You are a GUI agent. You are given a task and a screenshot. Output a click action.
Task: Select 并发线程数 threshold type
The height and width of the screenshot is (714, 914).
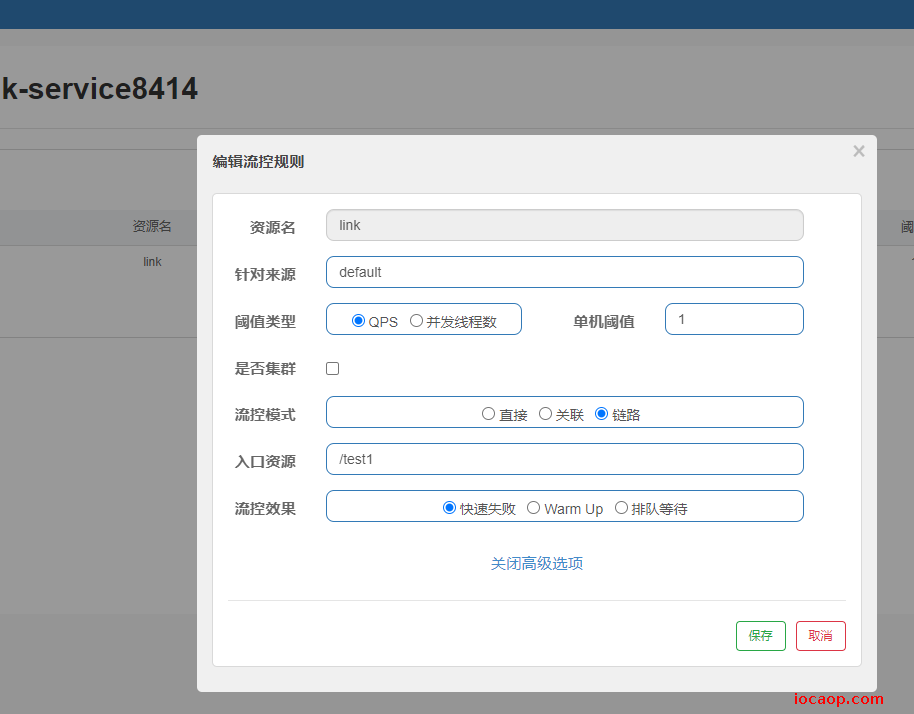(416, 321)
